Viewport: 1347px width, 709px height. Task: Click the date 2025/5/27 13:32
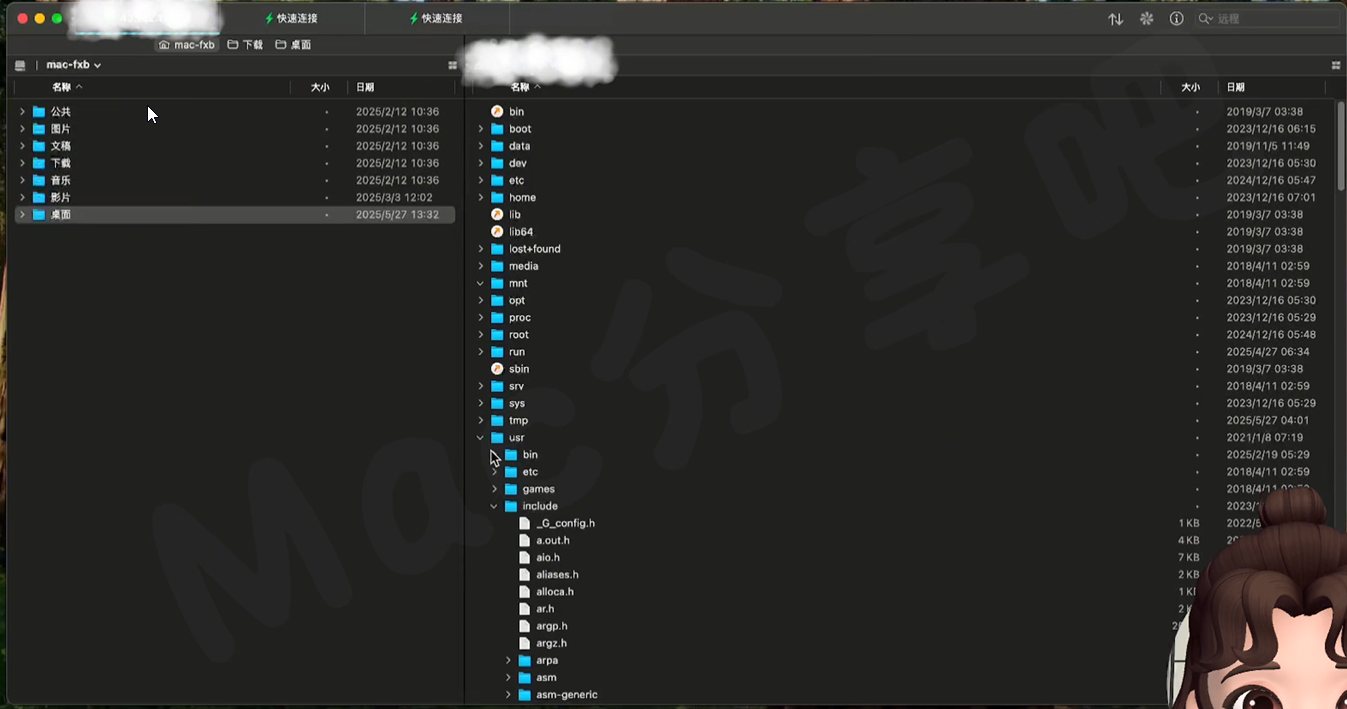397,215
